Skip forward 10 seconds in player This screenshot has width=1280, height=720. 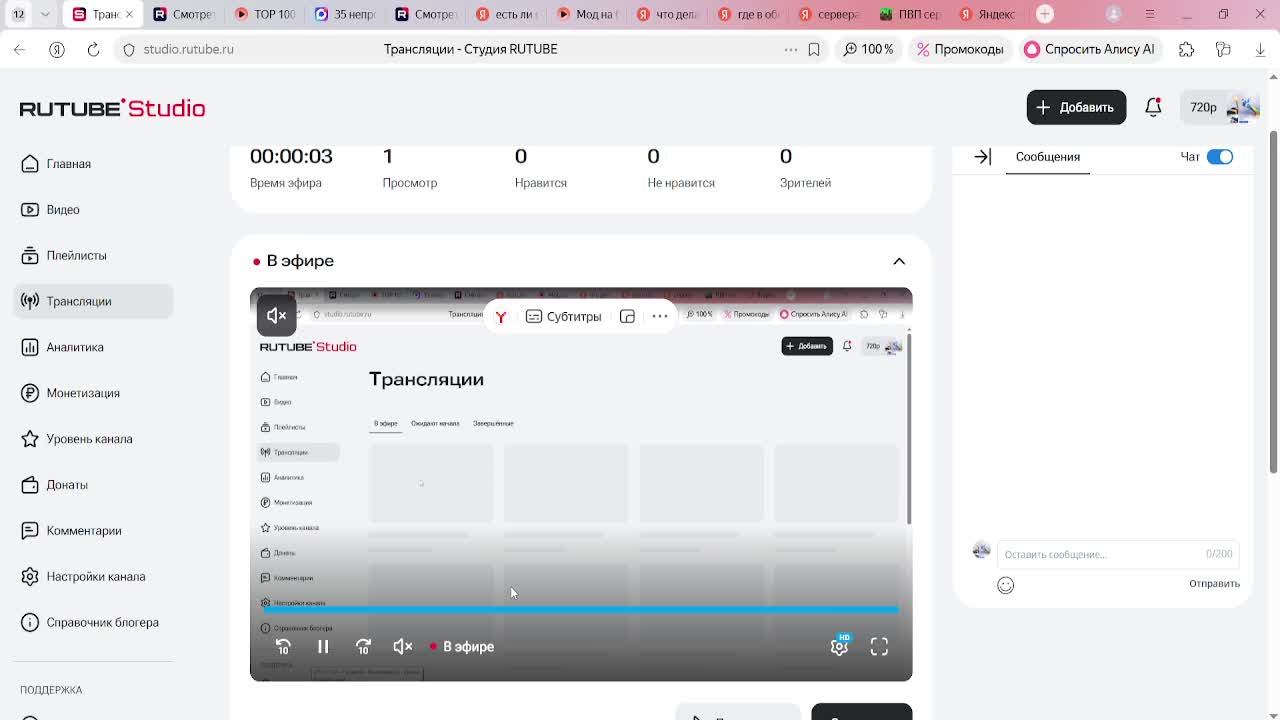(x=363, y=647)
